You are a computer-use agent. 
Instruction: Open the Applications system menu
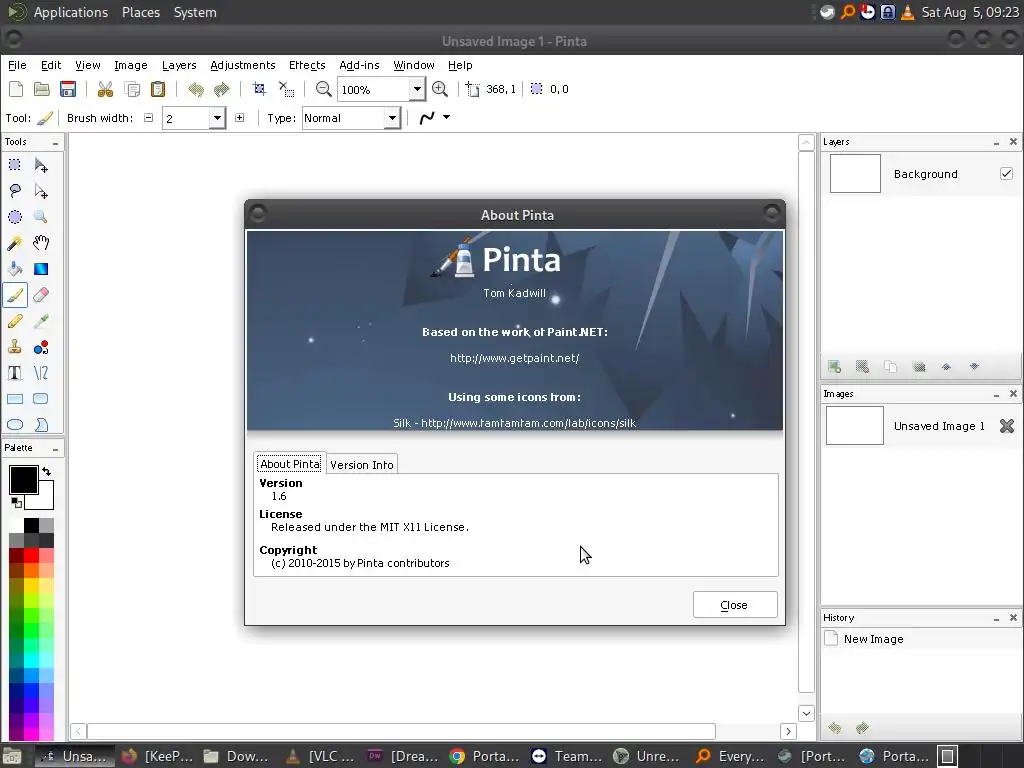(x=71, y=12)
